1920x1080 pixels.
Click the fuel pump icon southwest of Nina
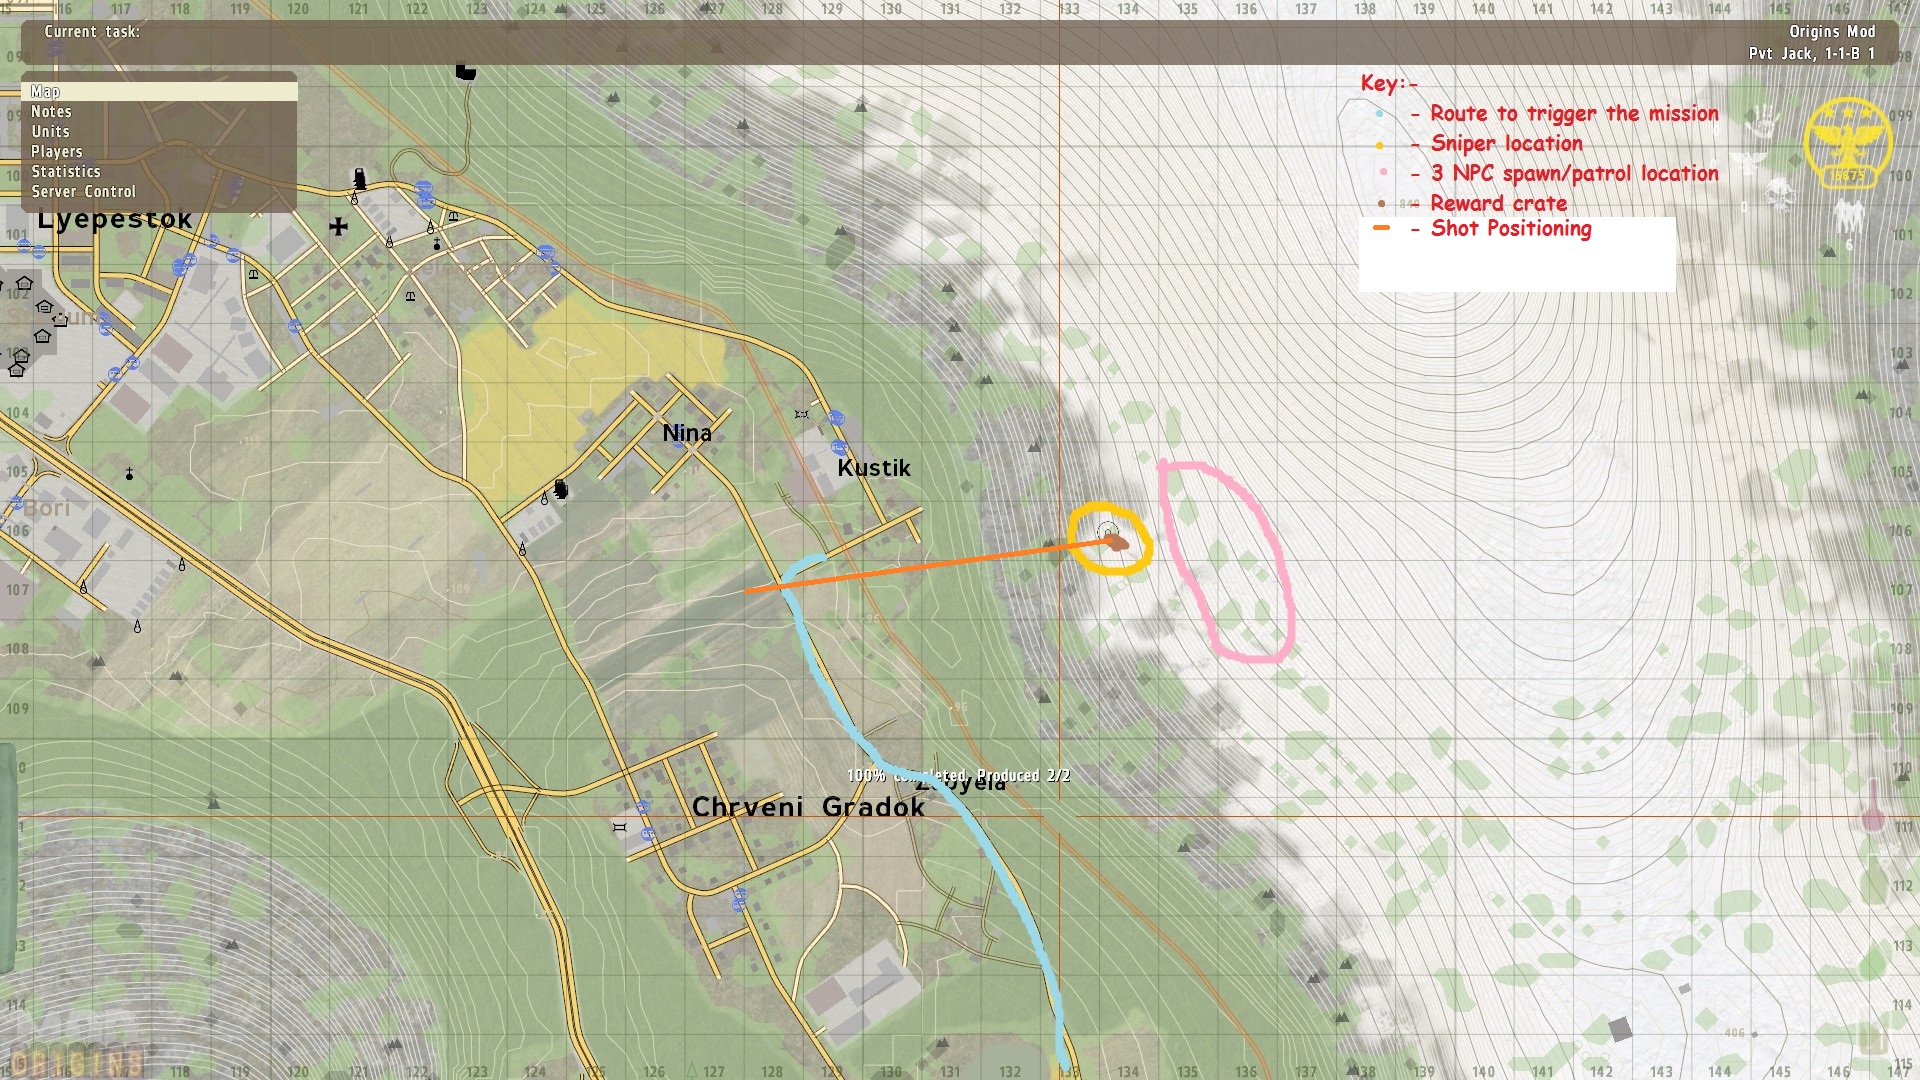(561, 489)
